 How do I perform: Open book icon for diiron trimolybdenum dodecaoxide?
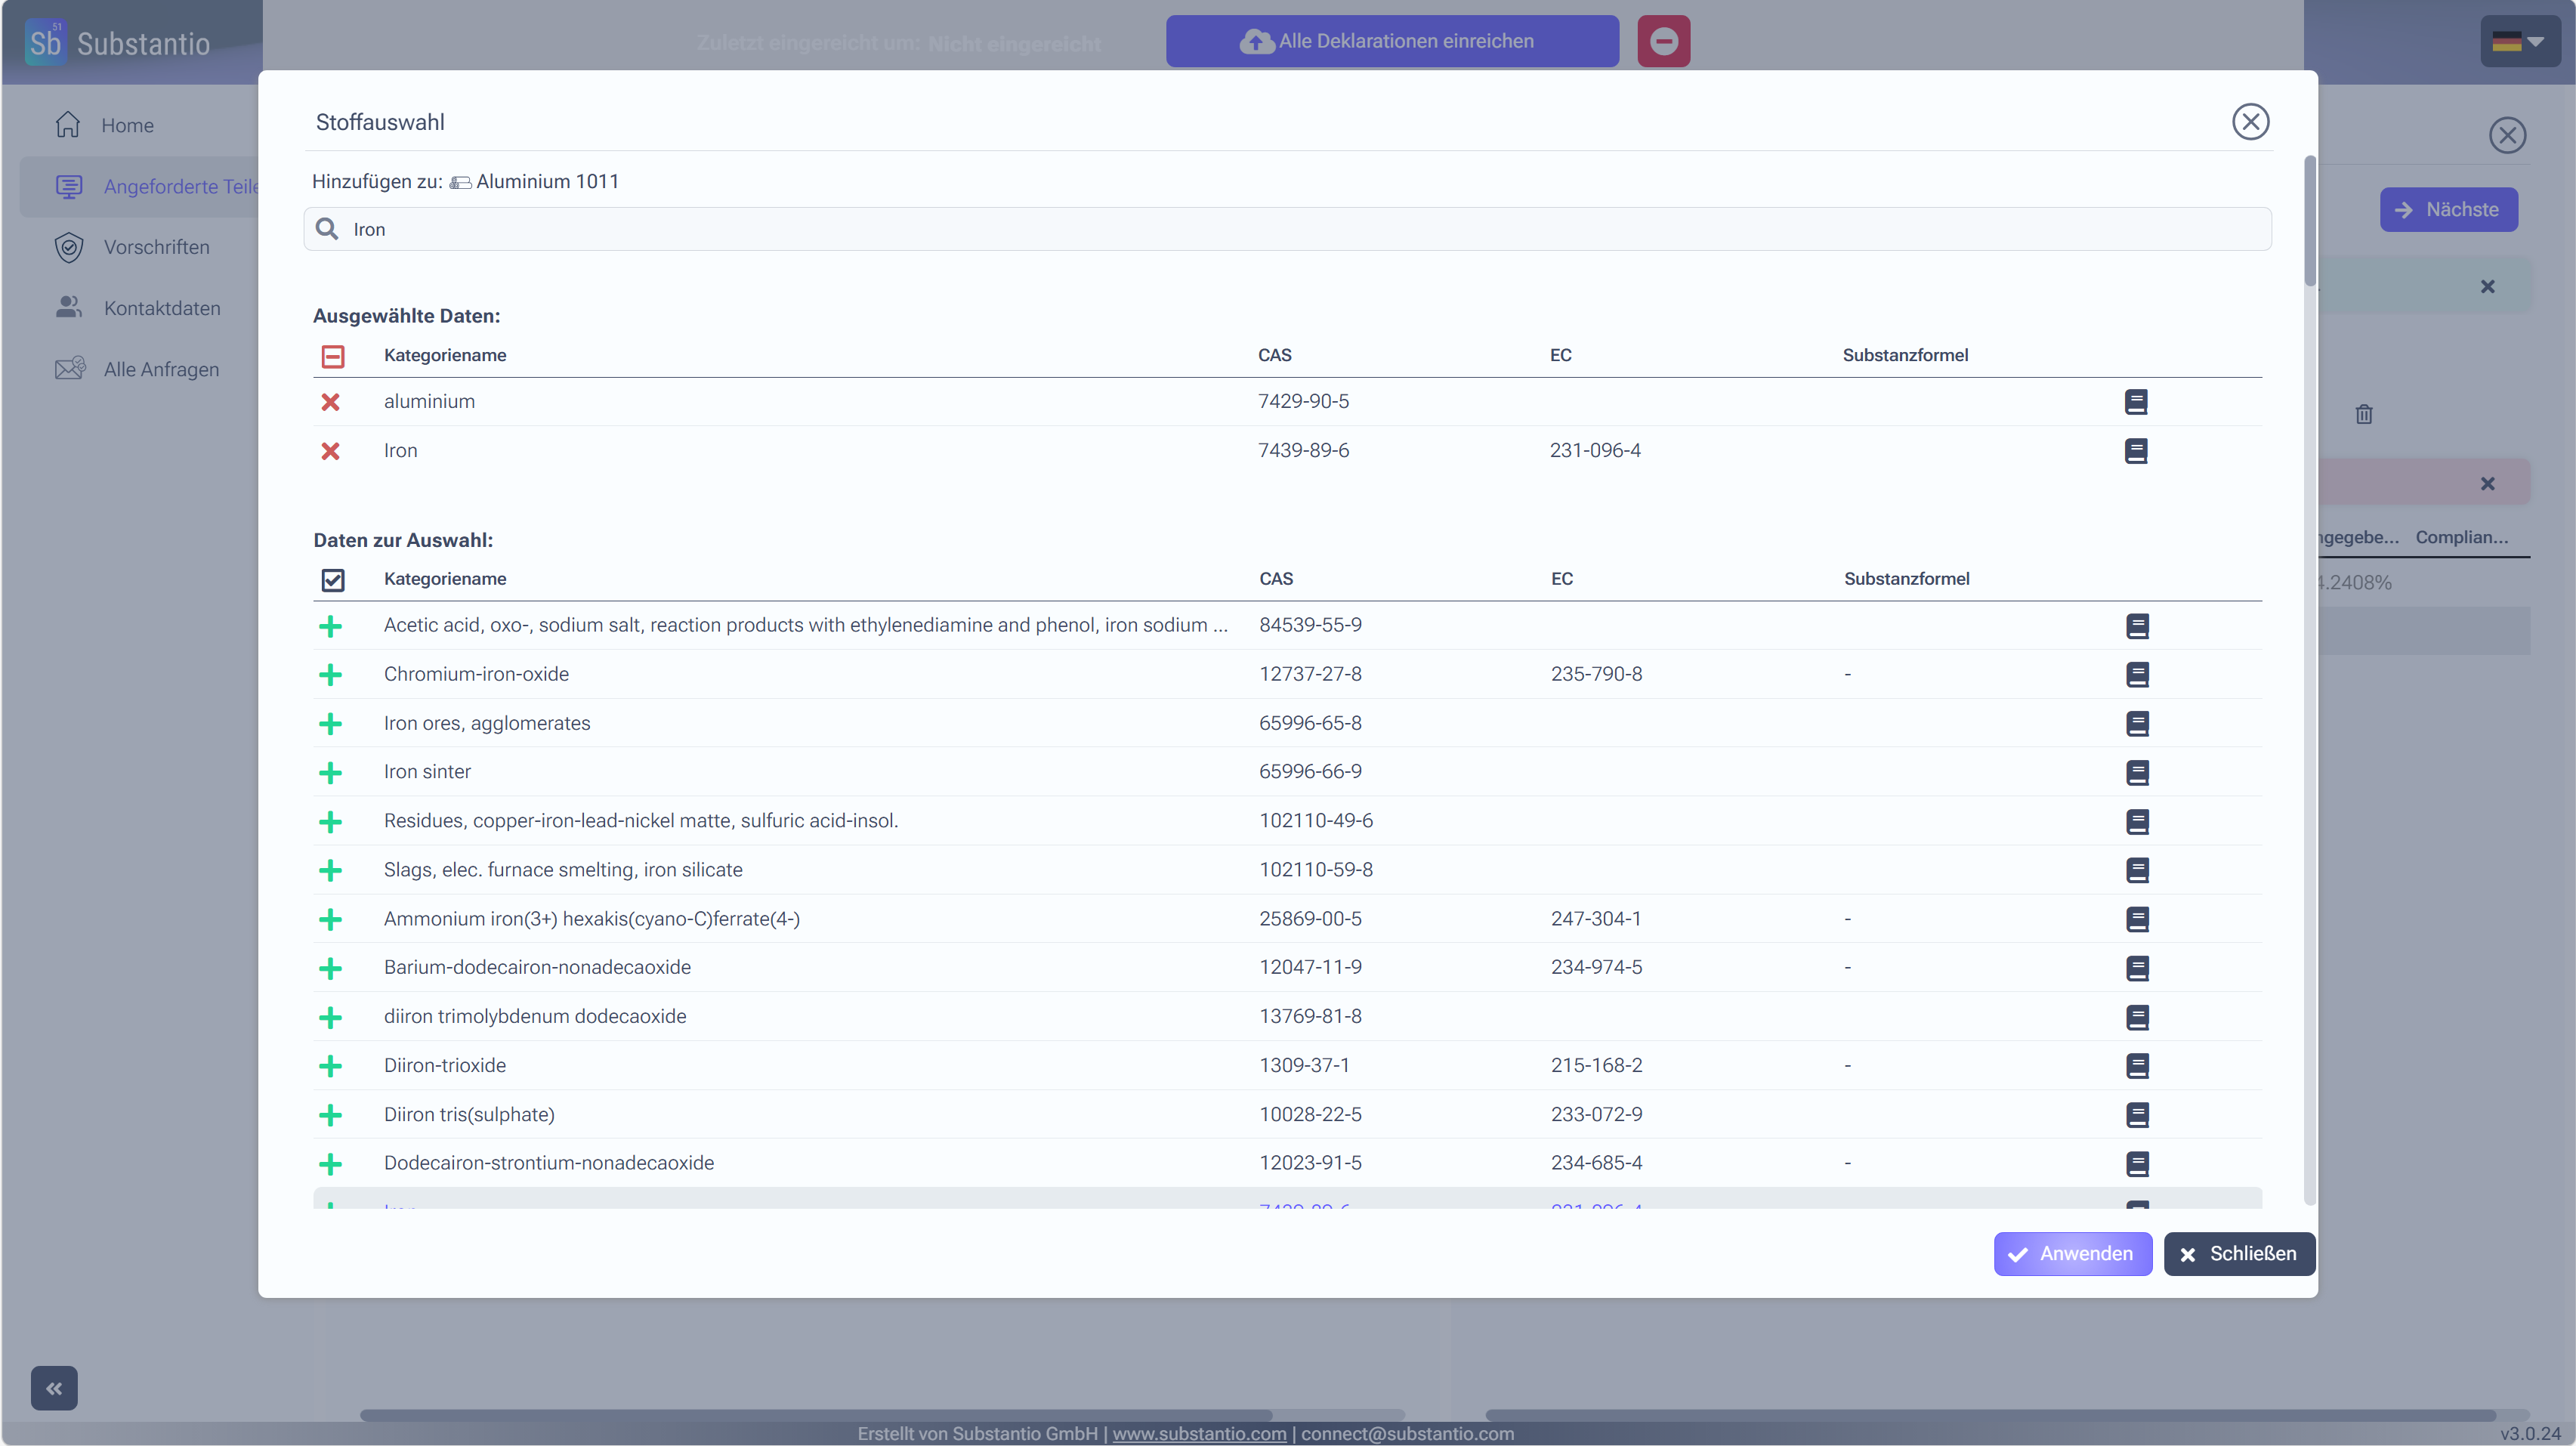(2137, 1017)
